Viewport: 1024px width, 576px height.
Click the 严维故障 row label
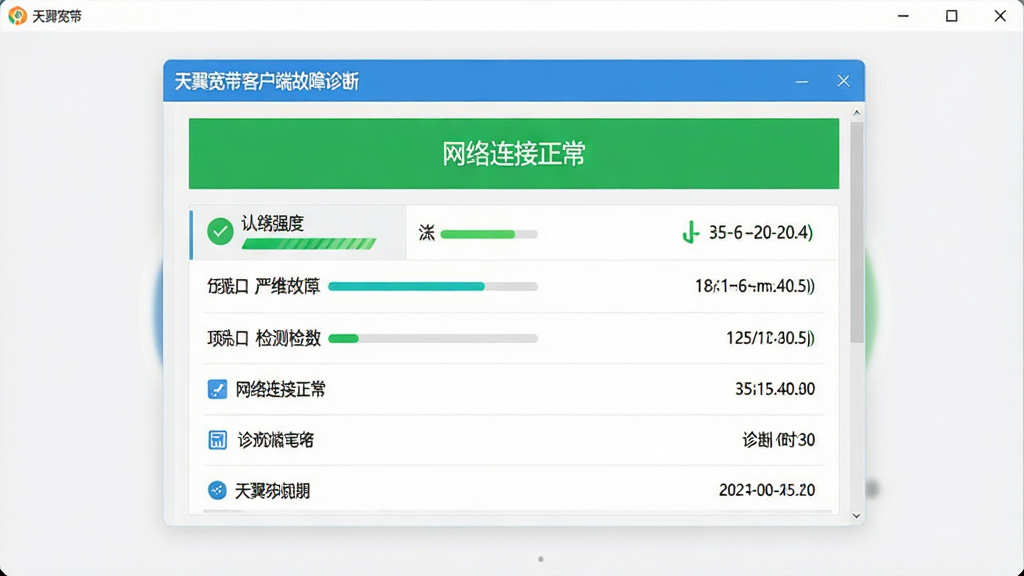point(264,286)
